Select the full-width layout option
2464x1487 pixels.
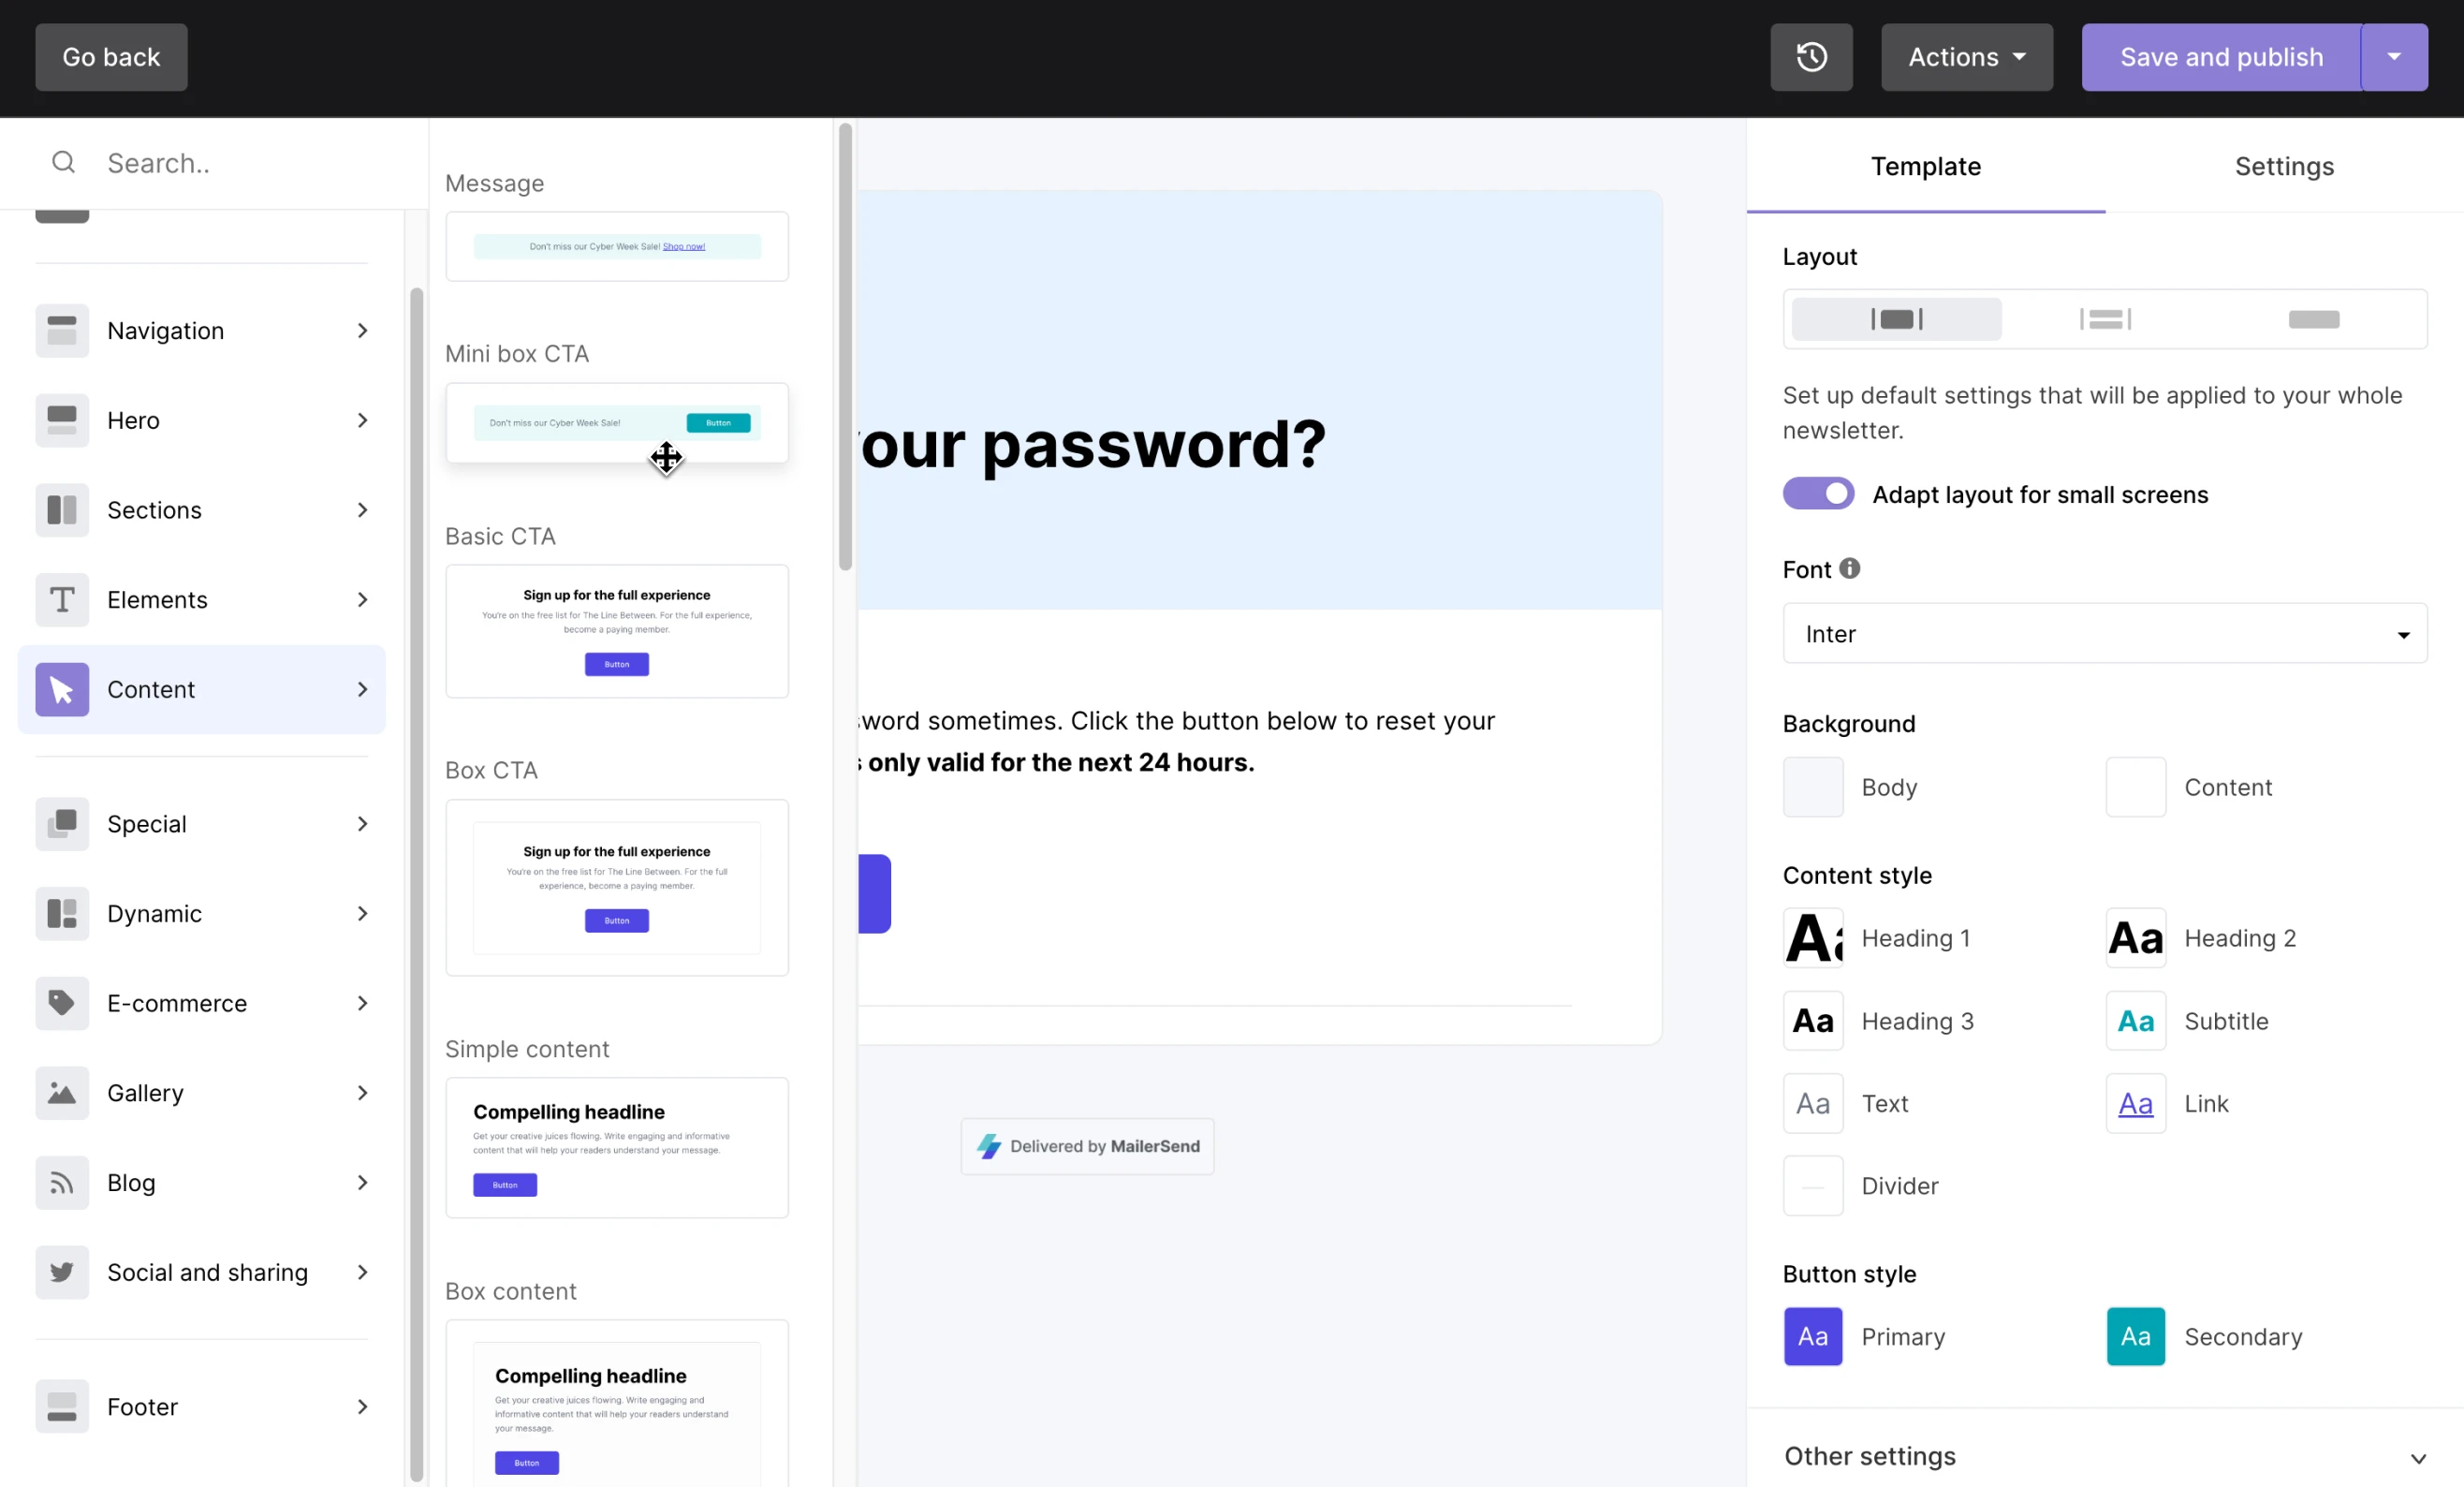pyautogui.click(x=2313, y=319)
